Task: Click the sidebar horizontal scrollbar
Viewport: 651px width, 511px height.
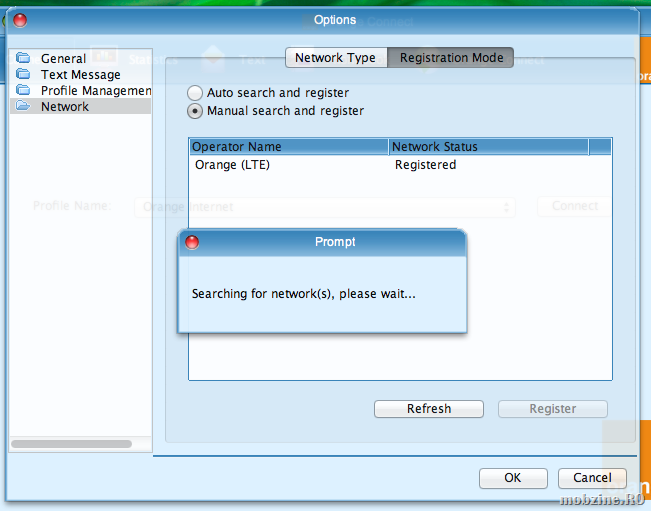Action: [x=71, y=443]
